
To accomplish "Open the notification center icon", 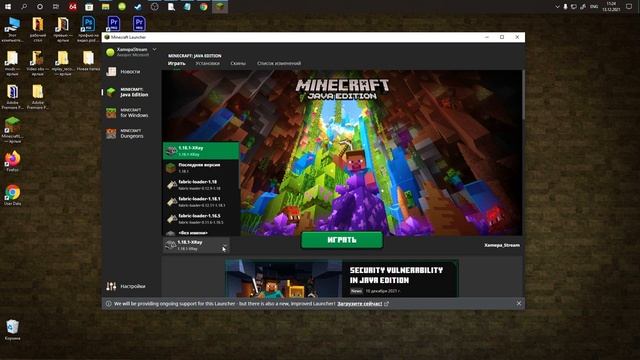I will click(x=629, y=7).
